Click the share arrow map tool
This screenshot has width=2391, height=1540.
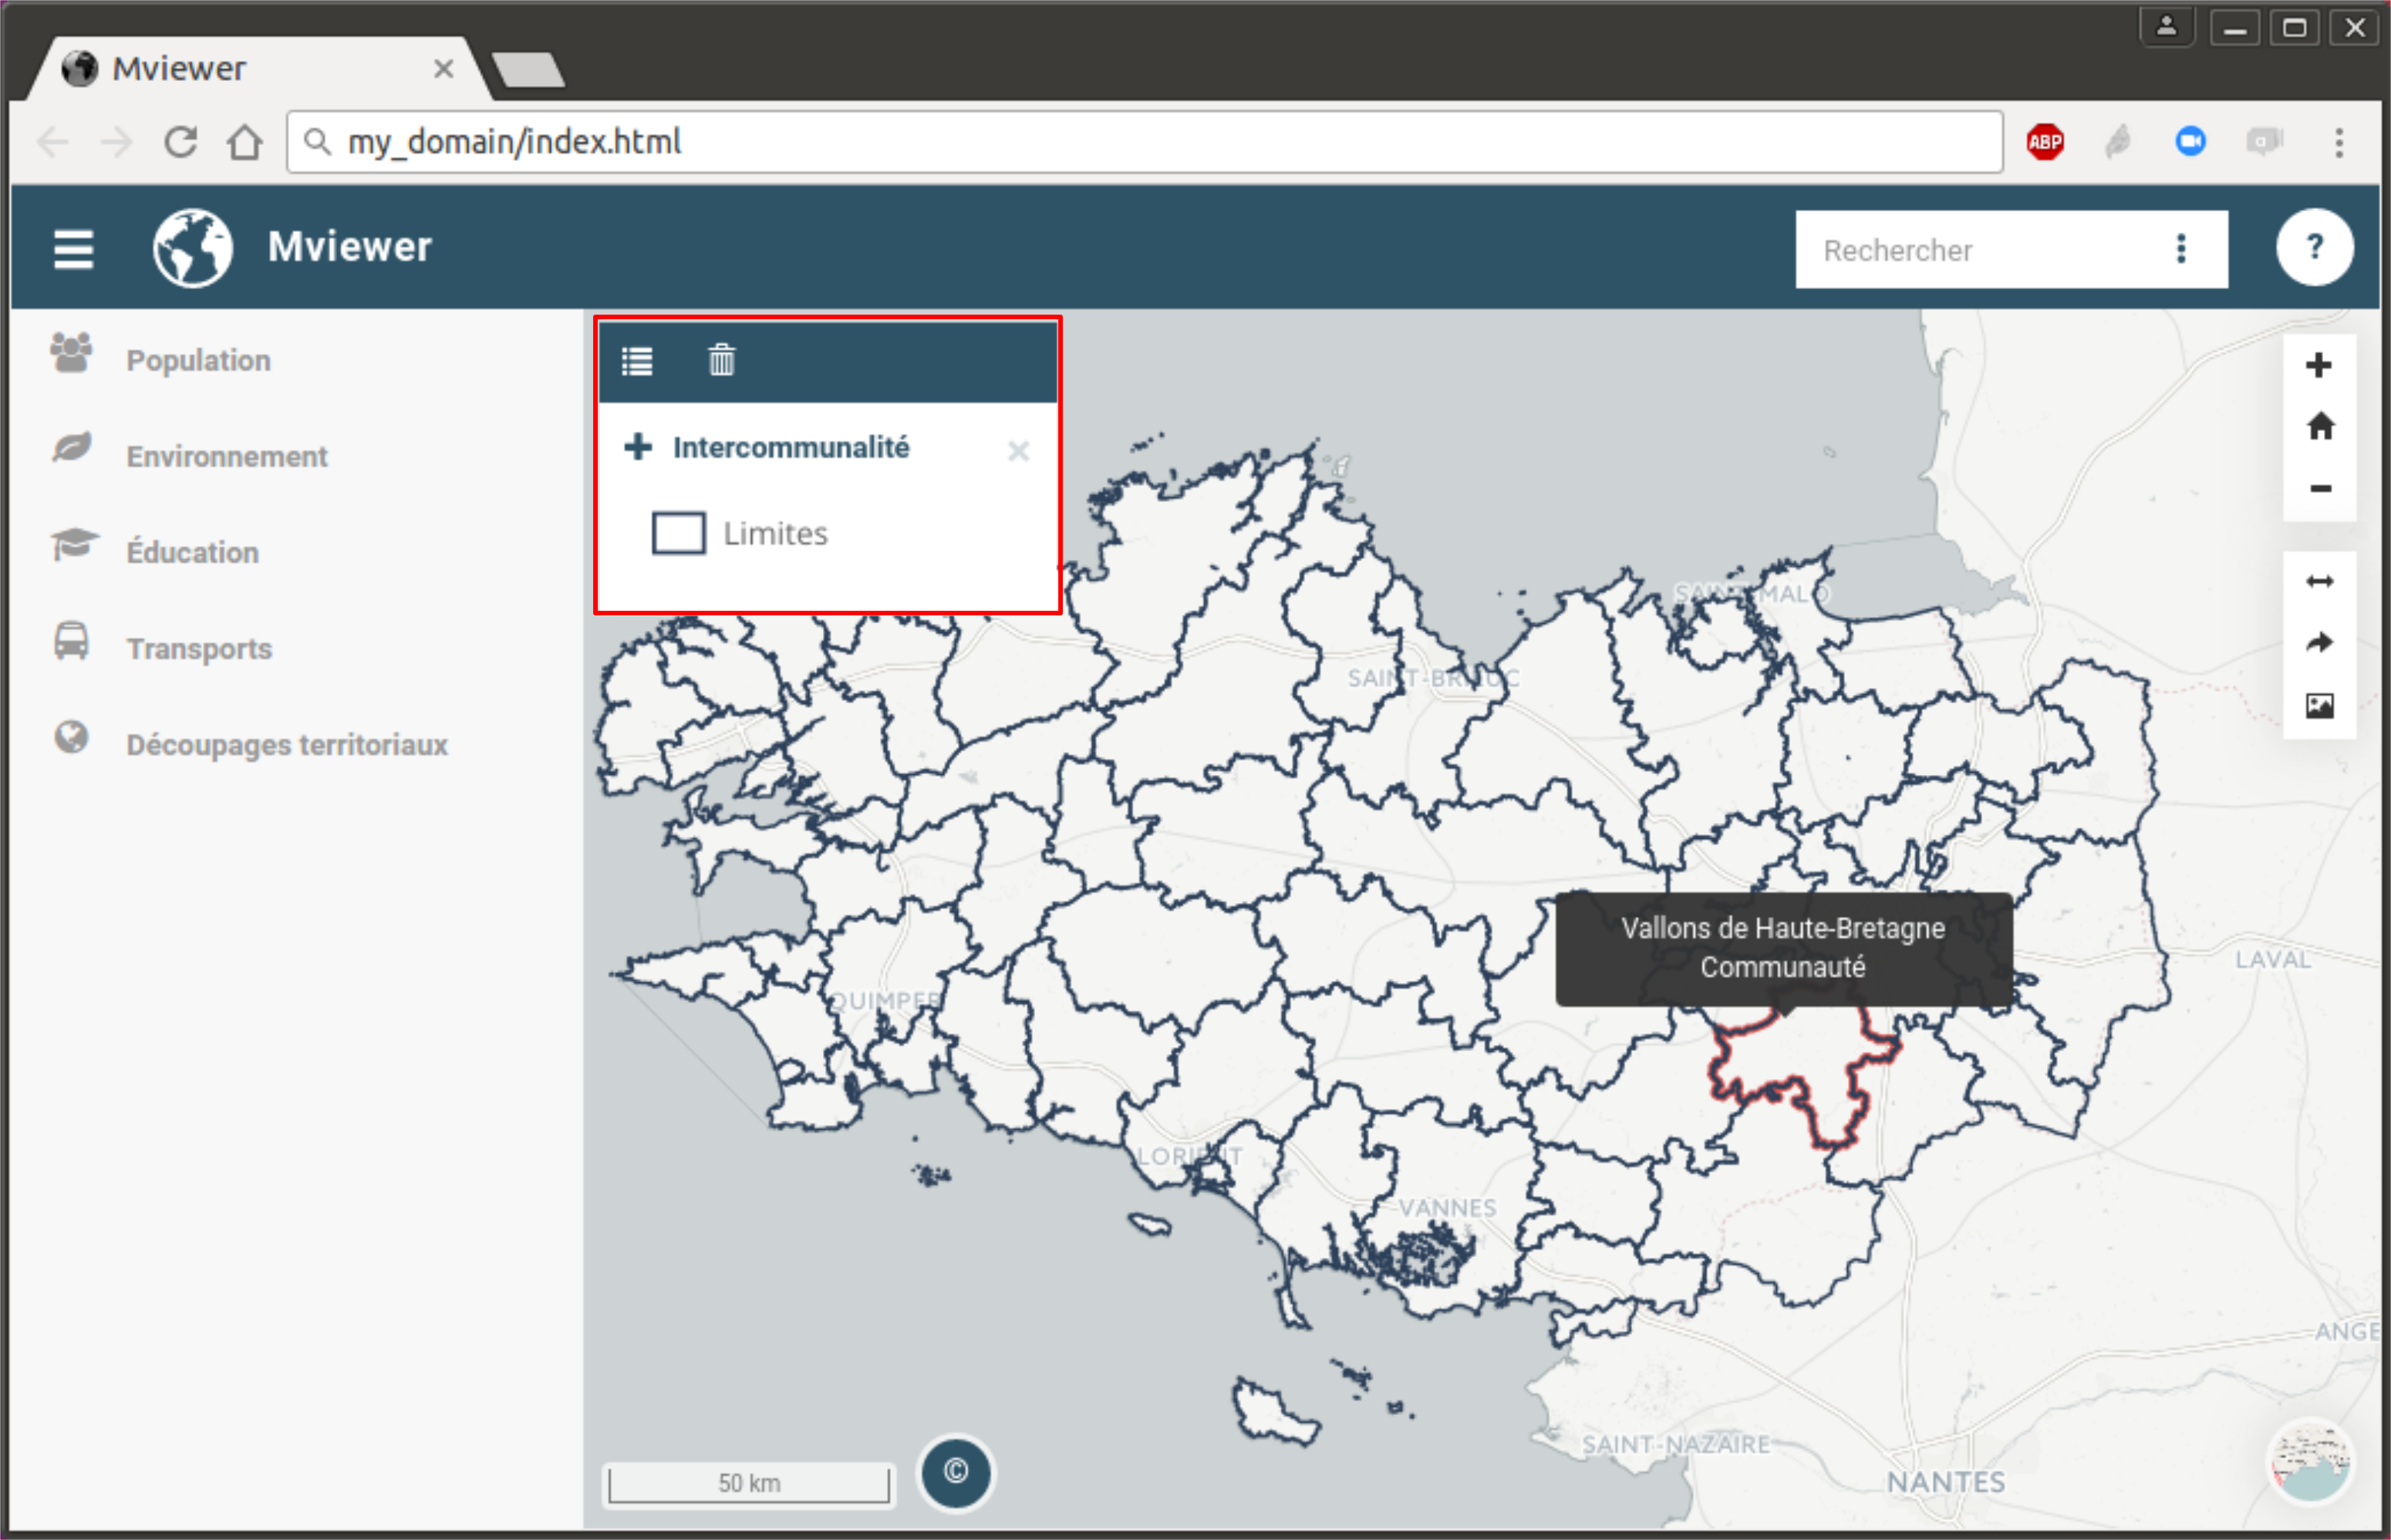click(x=2319, y=642)
